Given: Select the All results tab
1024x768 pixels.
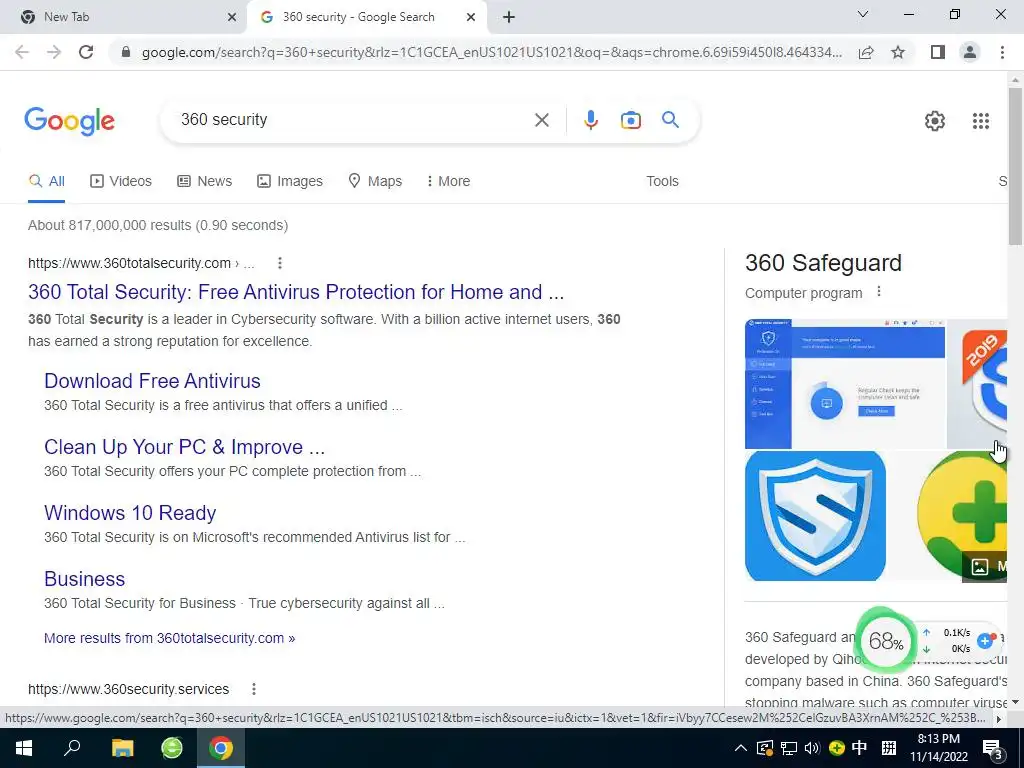Looking at the screenshot, I should (46, 181).
